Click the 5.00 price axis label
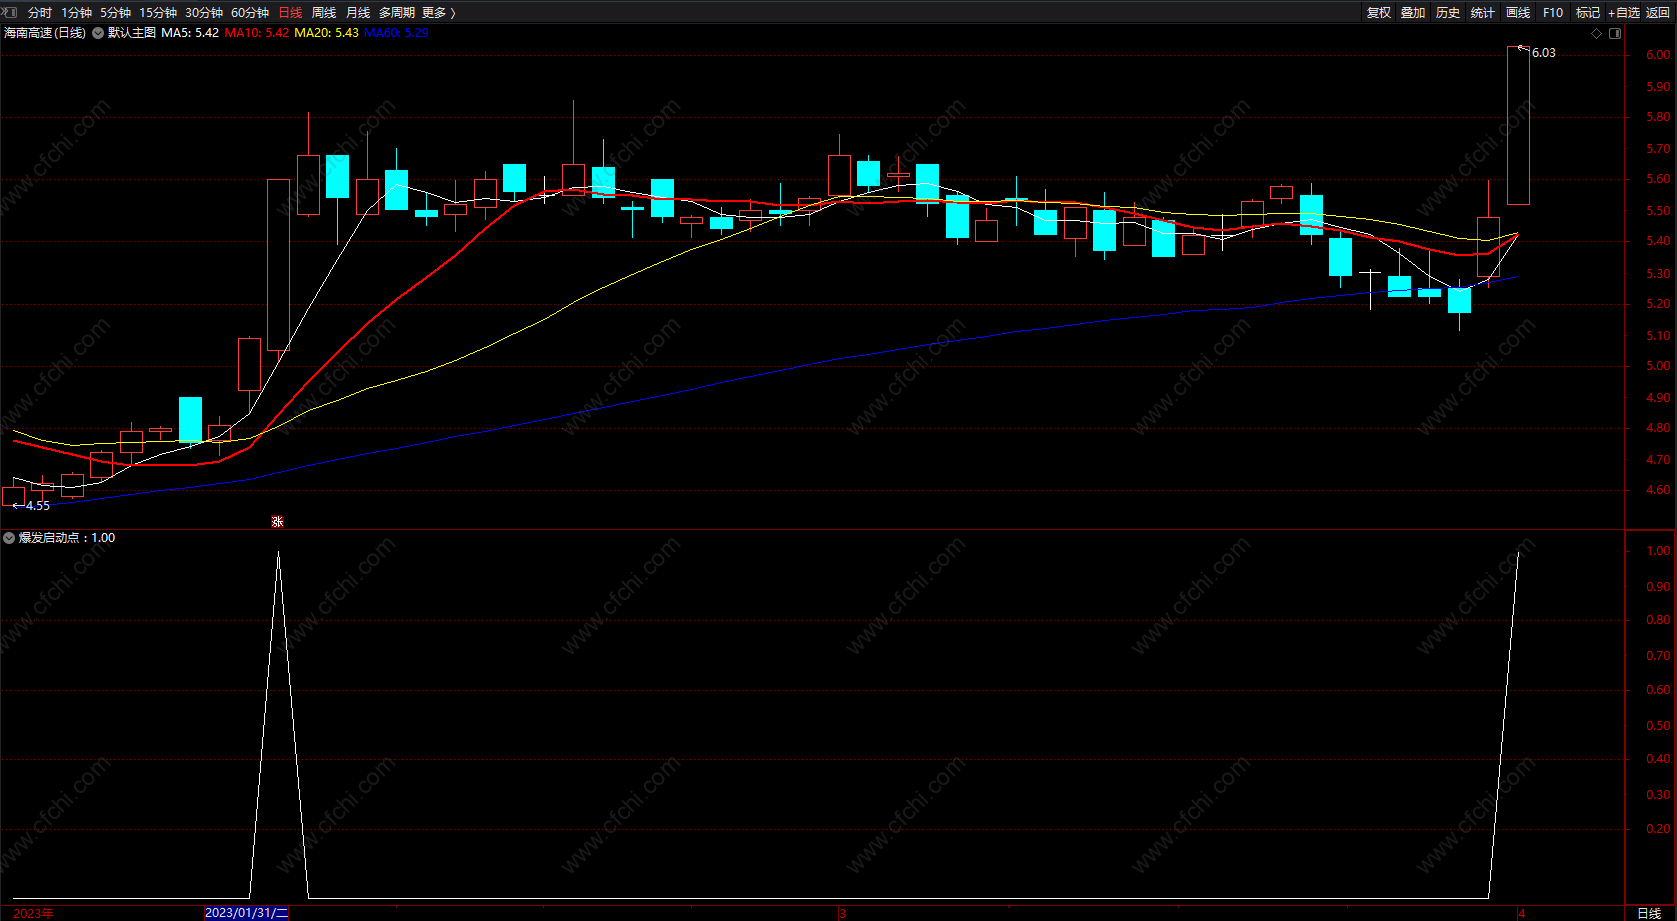 coord(1658,366)
